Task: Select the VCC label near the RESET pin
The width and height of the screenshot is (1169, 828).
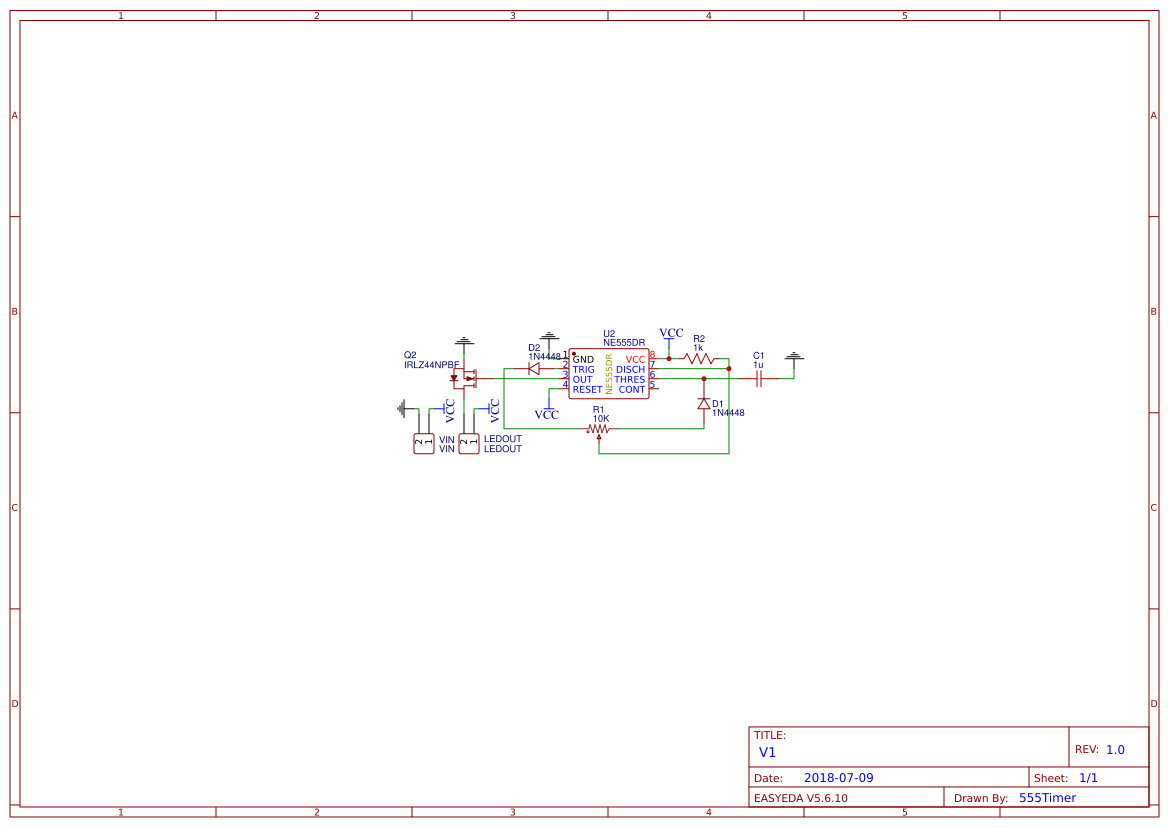Action: (x=547, y=414)
